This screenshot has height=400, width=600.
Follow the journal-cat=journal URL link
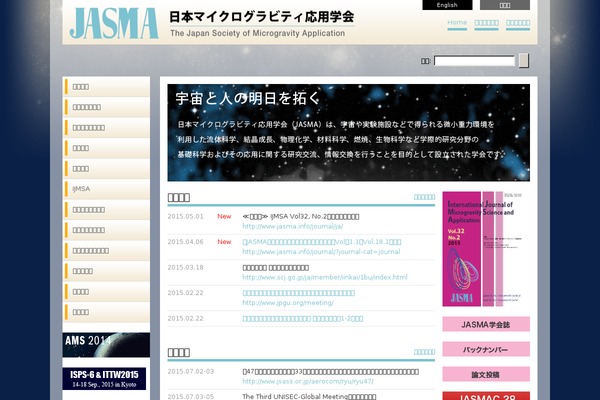click(x=321, y=252)
